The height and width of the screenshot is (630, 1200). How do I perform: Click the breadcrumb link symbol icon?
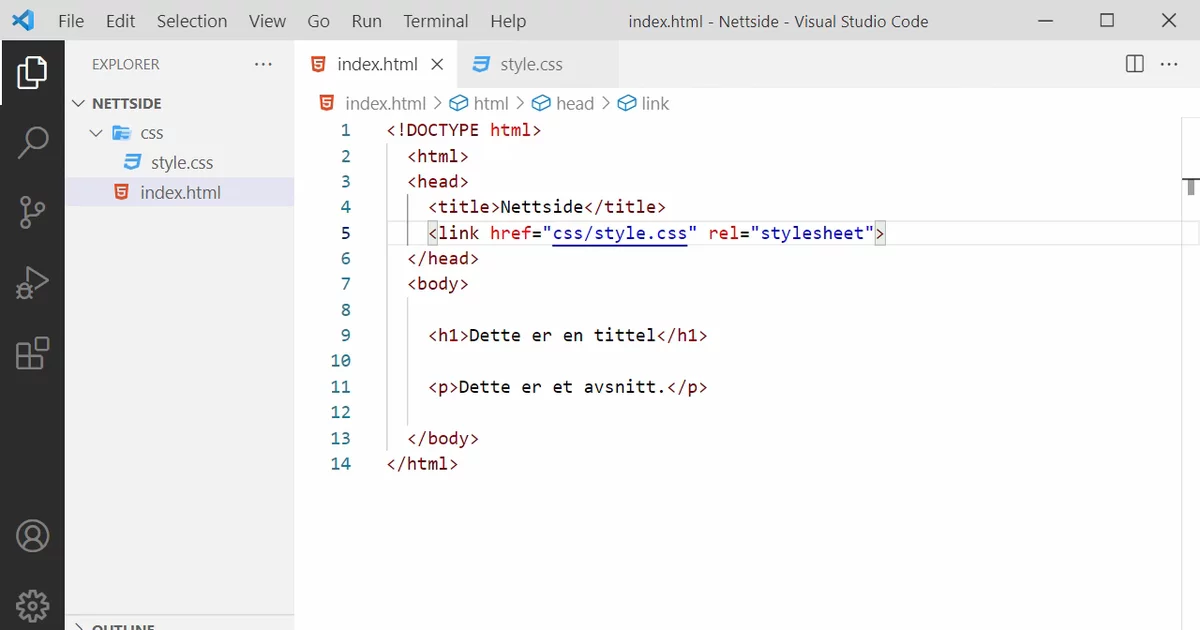tap(627, 103)
